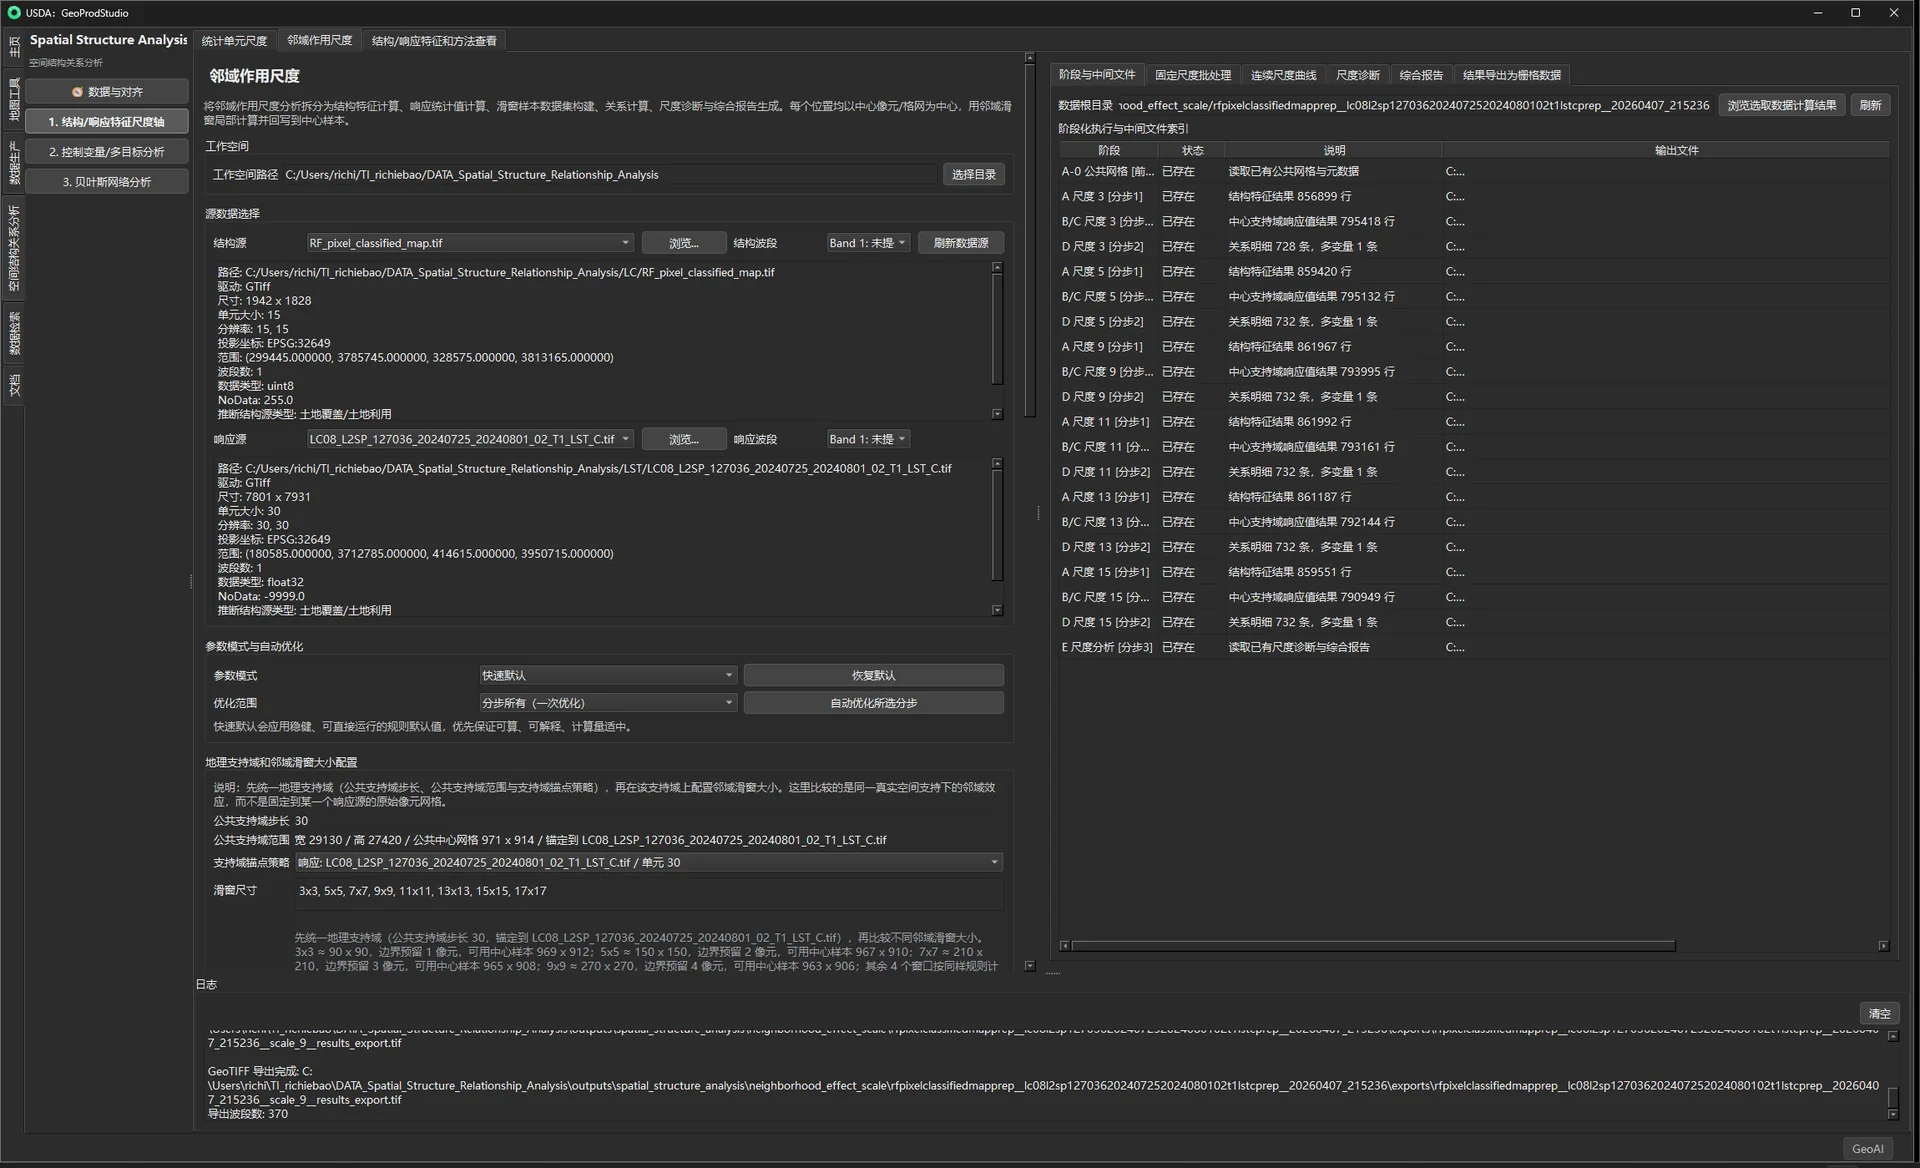Click the 阶段 column header
The image size is (1920, 1168).
1108,150
